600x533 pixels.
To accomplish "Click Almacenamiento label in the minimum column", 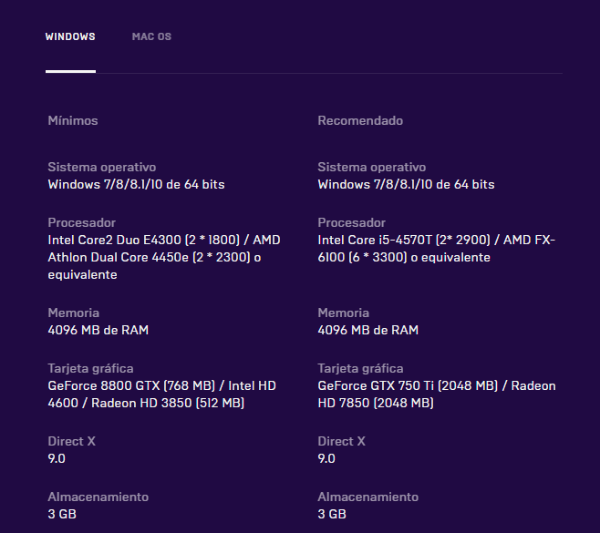I will coord(98,497).
